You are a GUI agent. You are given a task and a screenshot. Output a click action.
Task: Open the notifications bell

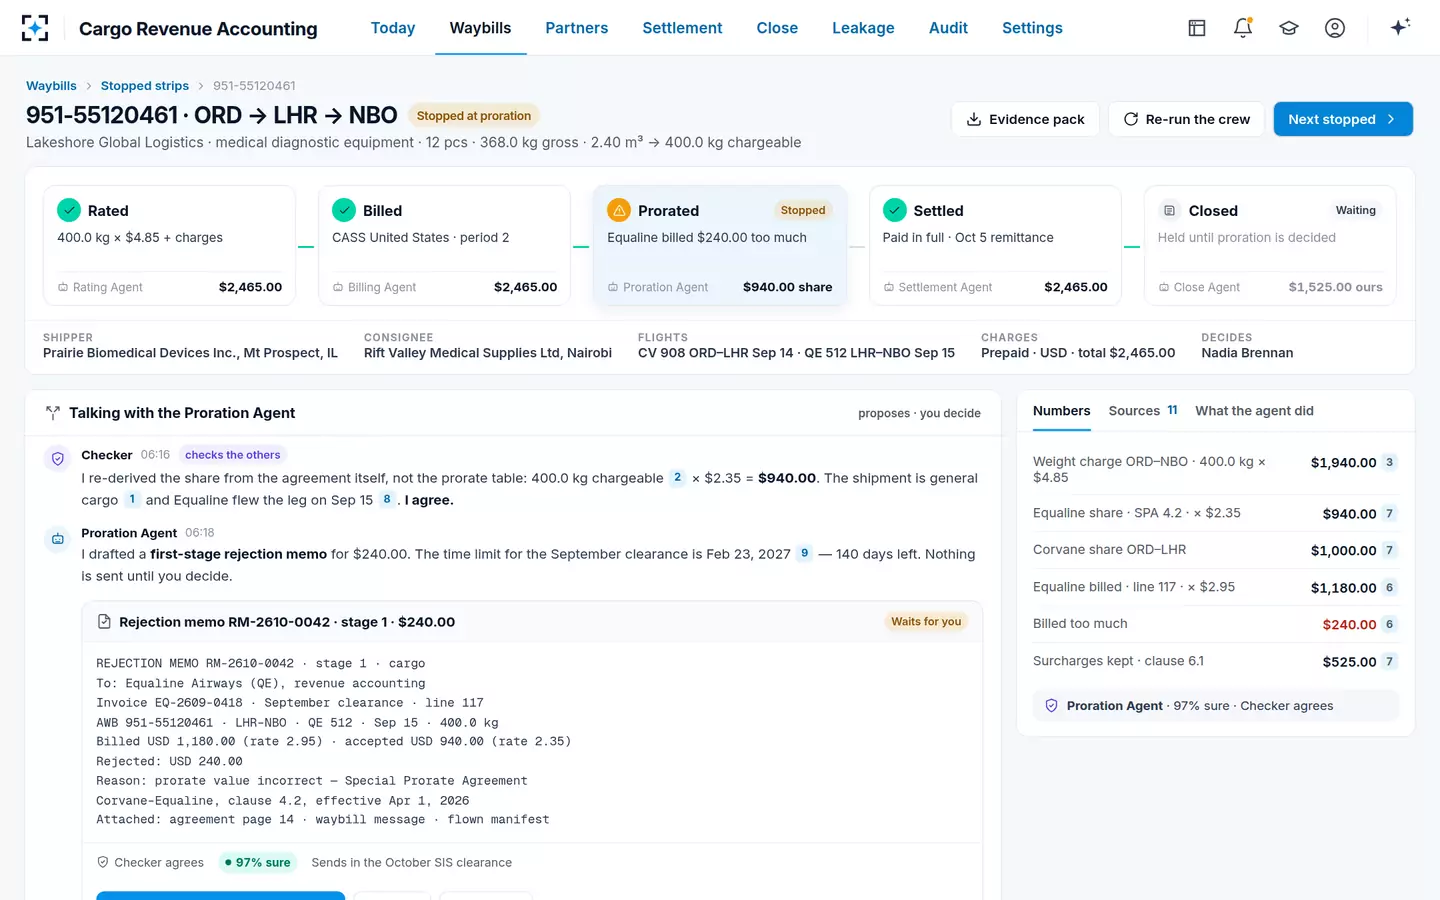pos(1243,28)
